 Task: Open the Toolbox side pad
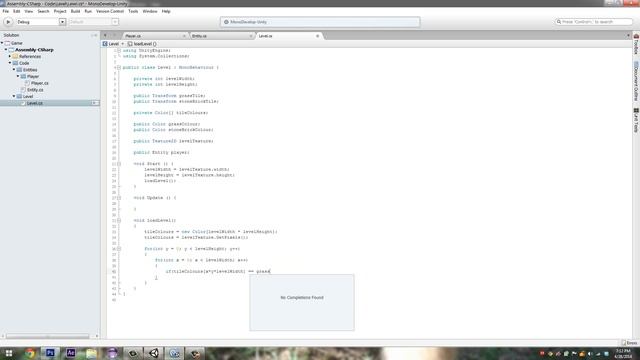click(x=636, y=45)
